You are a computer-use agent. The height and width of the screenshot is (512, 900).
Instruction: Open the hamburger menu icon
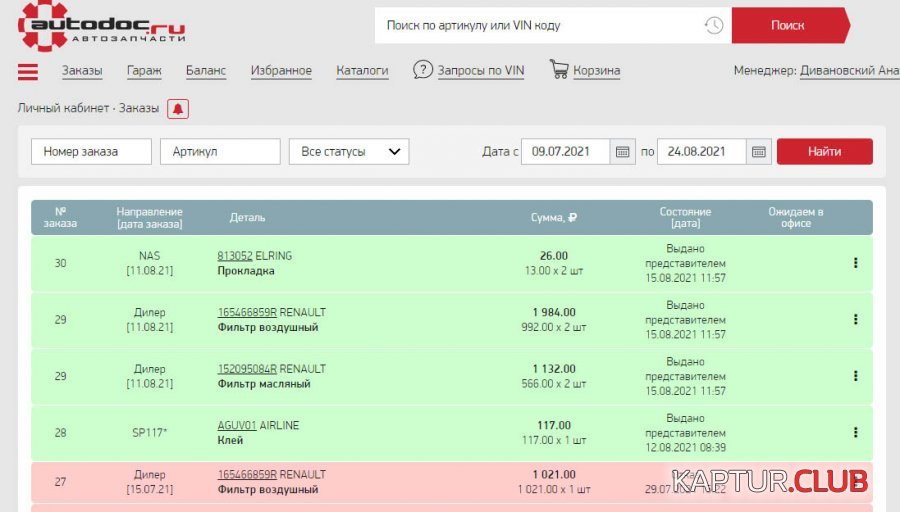pyautogui.click(x=28, y=72)
